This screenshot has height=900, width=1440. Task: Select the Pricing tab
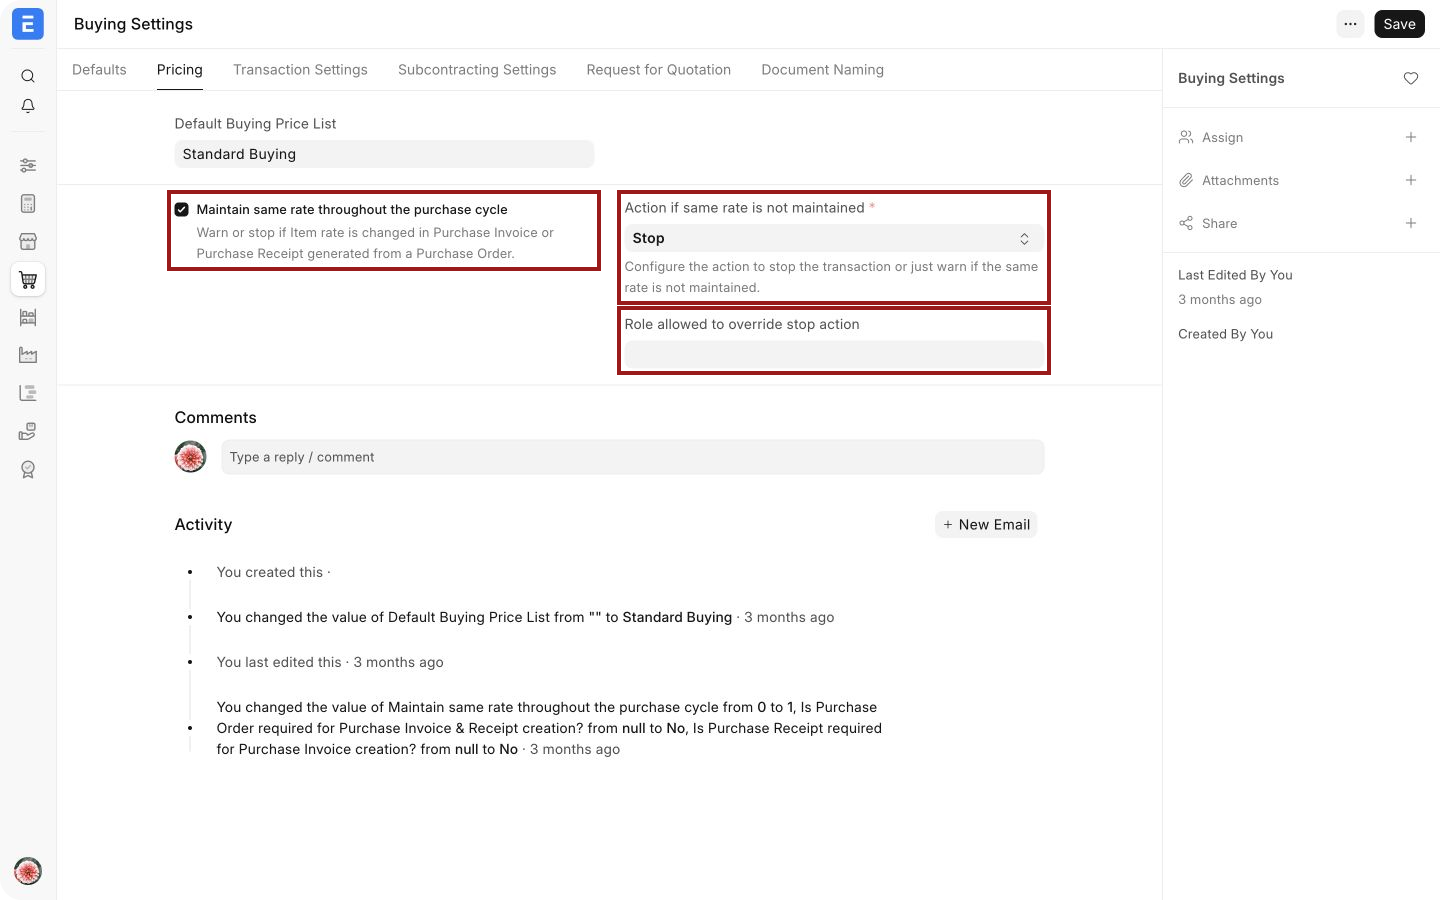click(x=180, y=70)
